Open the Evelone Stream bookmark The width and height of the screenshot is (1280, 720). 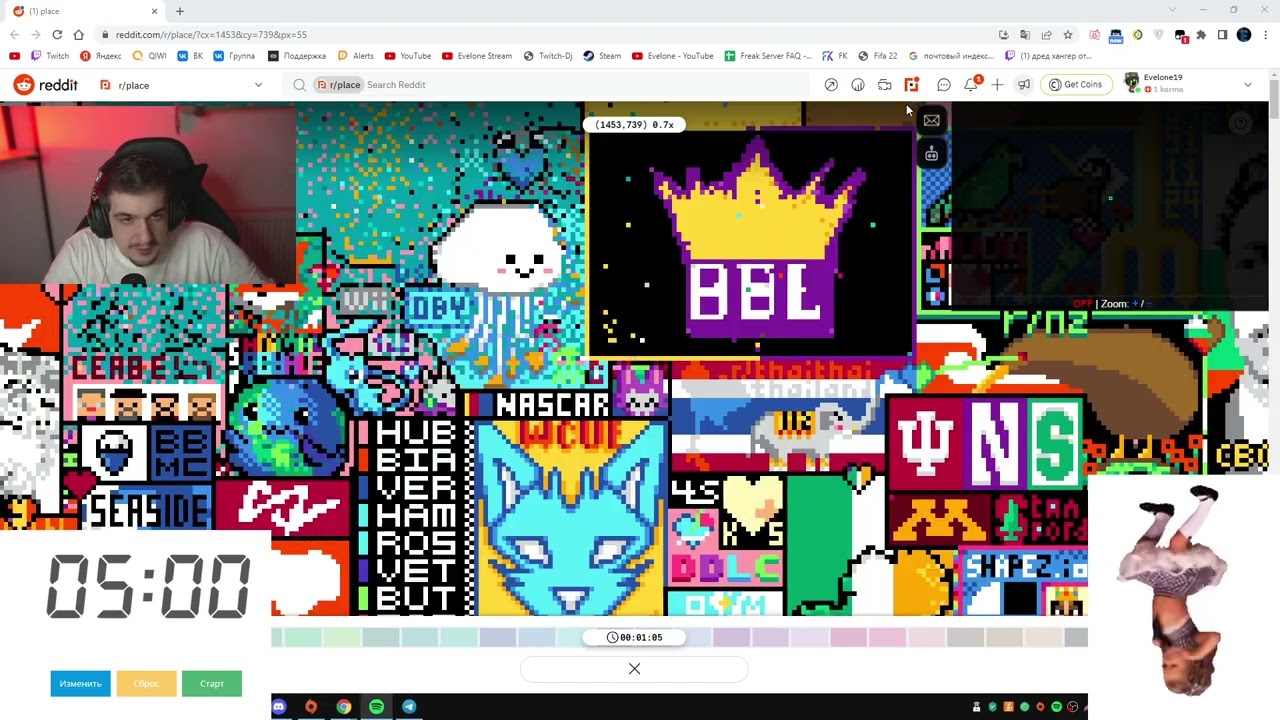tap(477, 56)
